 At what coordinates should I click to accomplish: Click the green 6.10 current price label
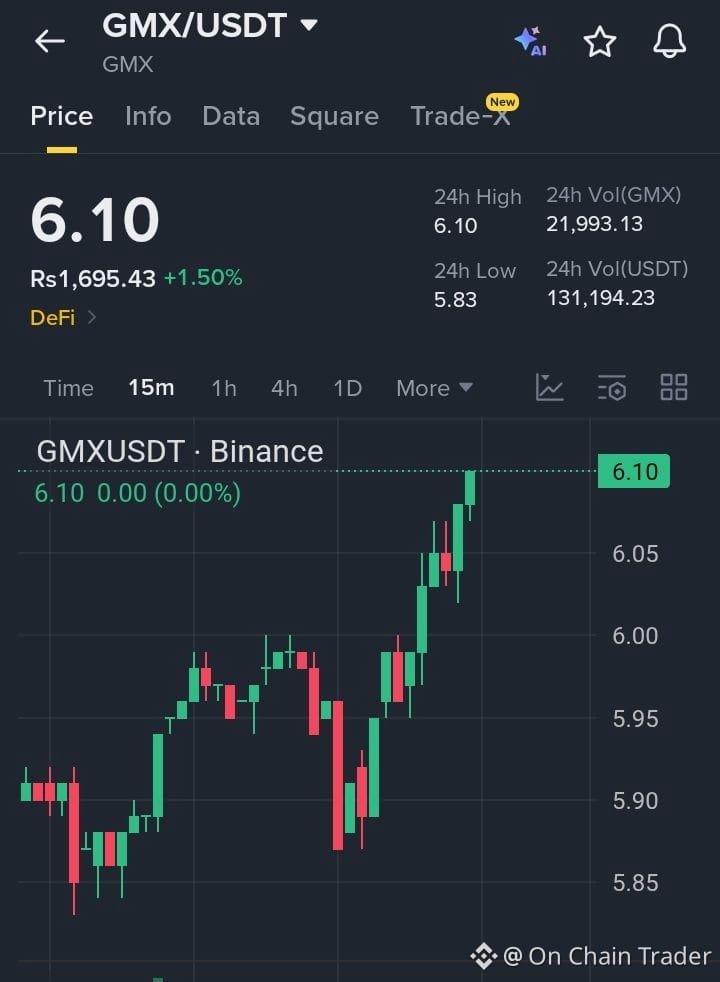point(634,471)
